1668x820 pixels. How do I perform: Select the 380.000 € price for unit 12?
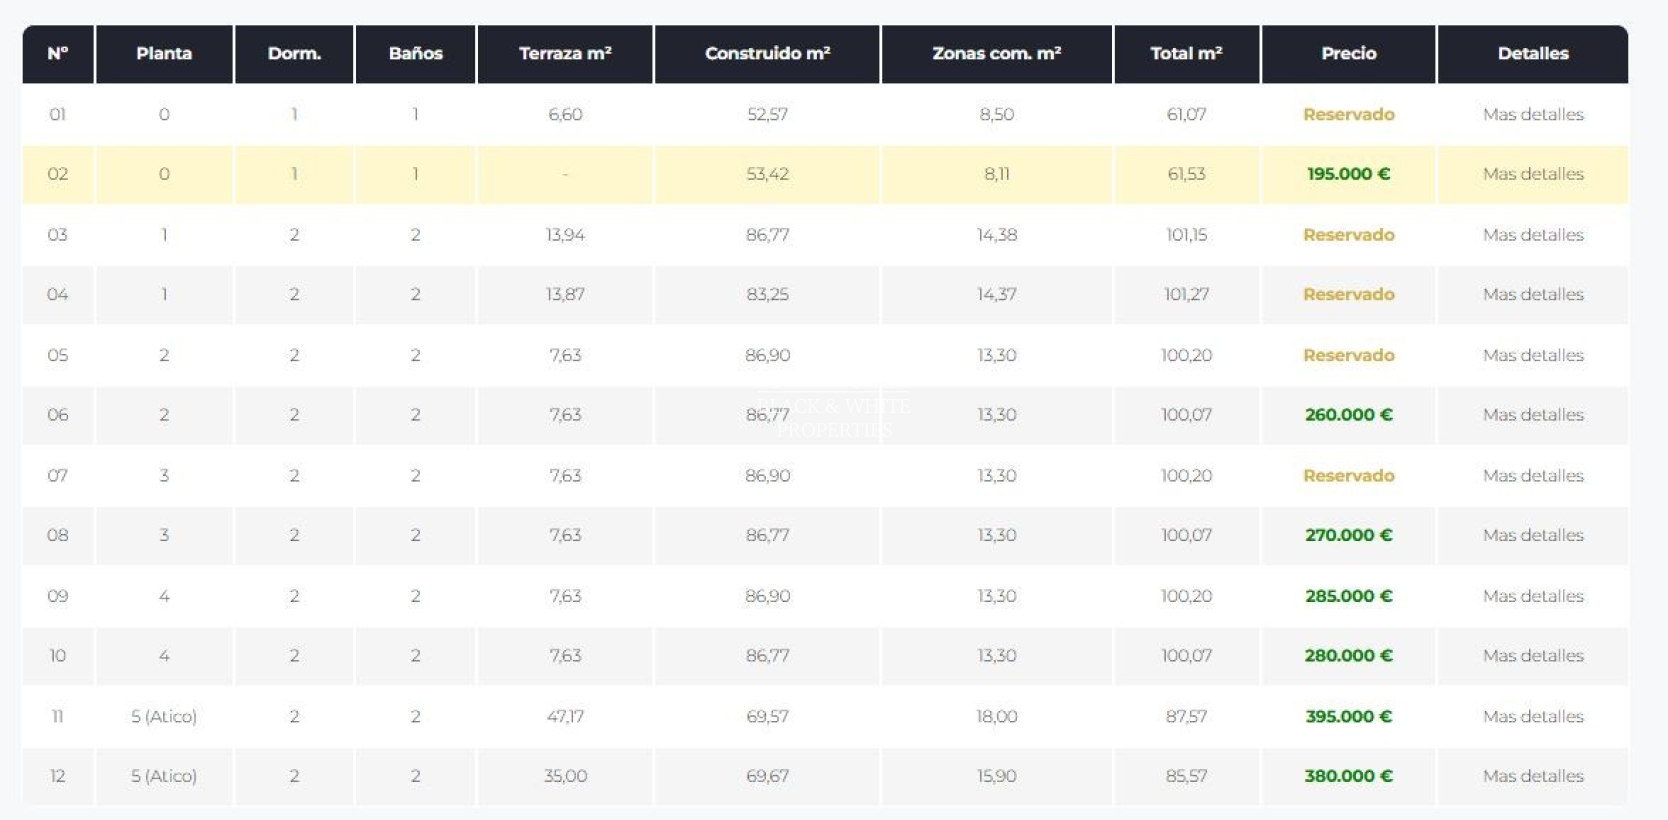(x=1348, y=776)
